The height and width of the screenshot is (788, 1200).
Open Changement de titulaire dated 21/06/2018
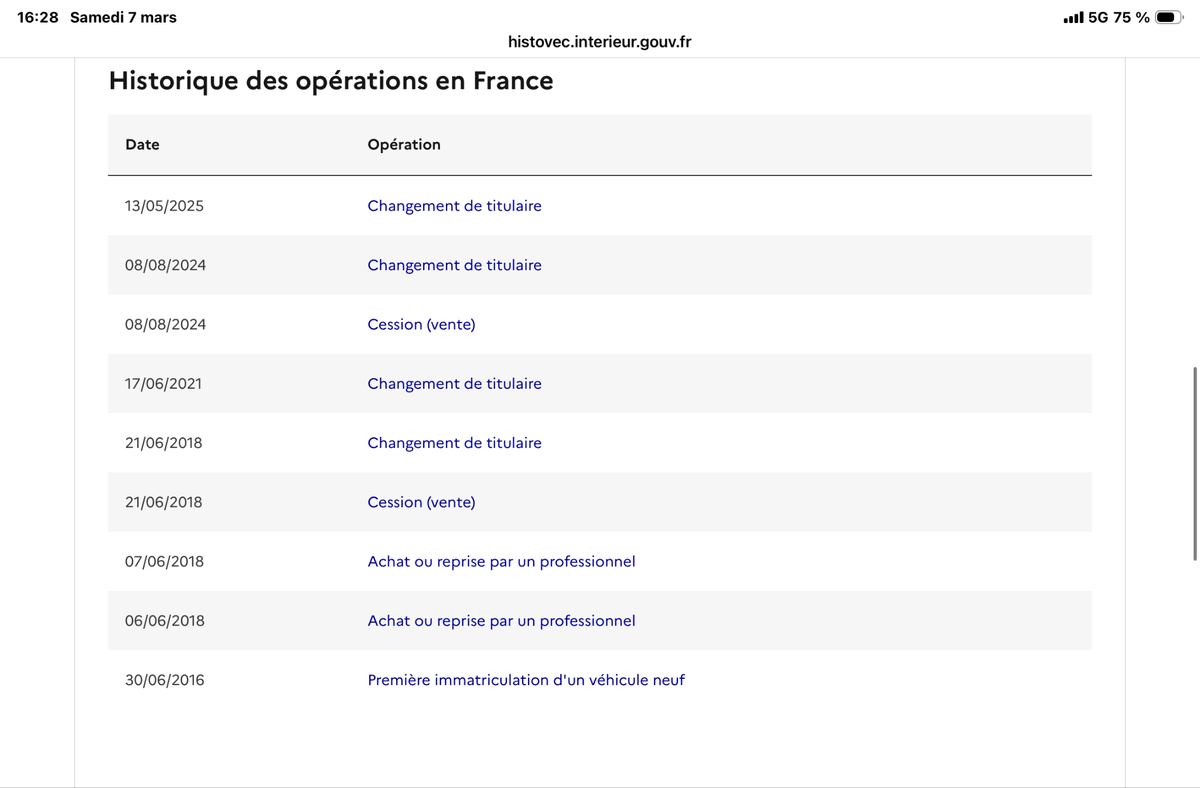click(454, 443)
